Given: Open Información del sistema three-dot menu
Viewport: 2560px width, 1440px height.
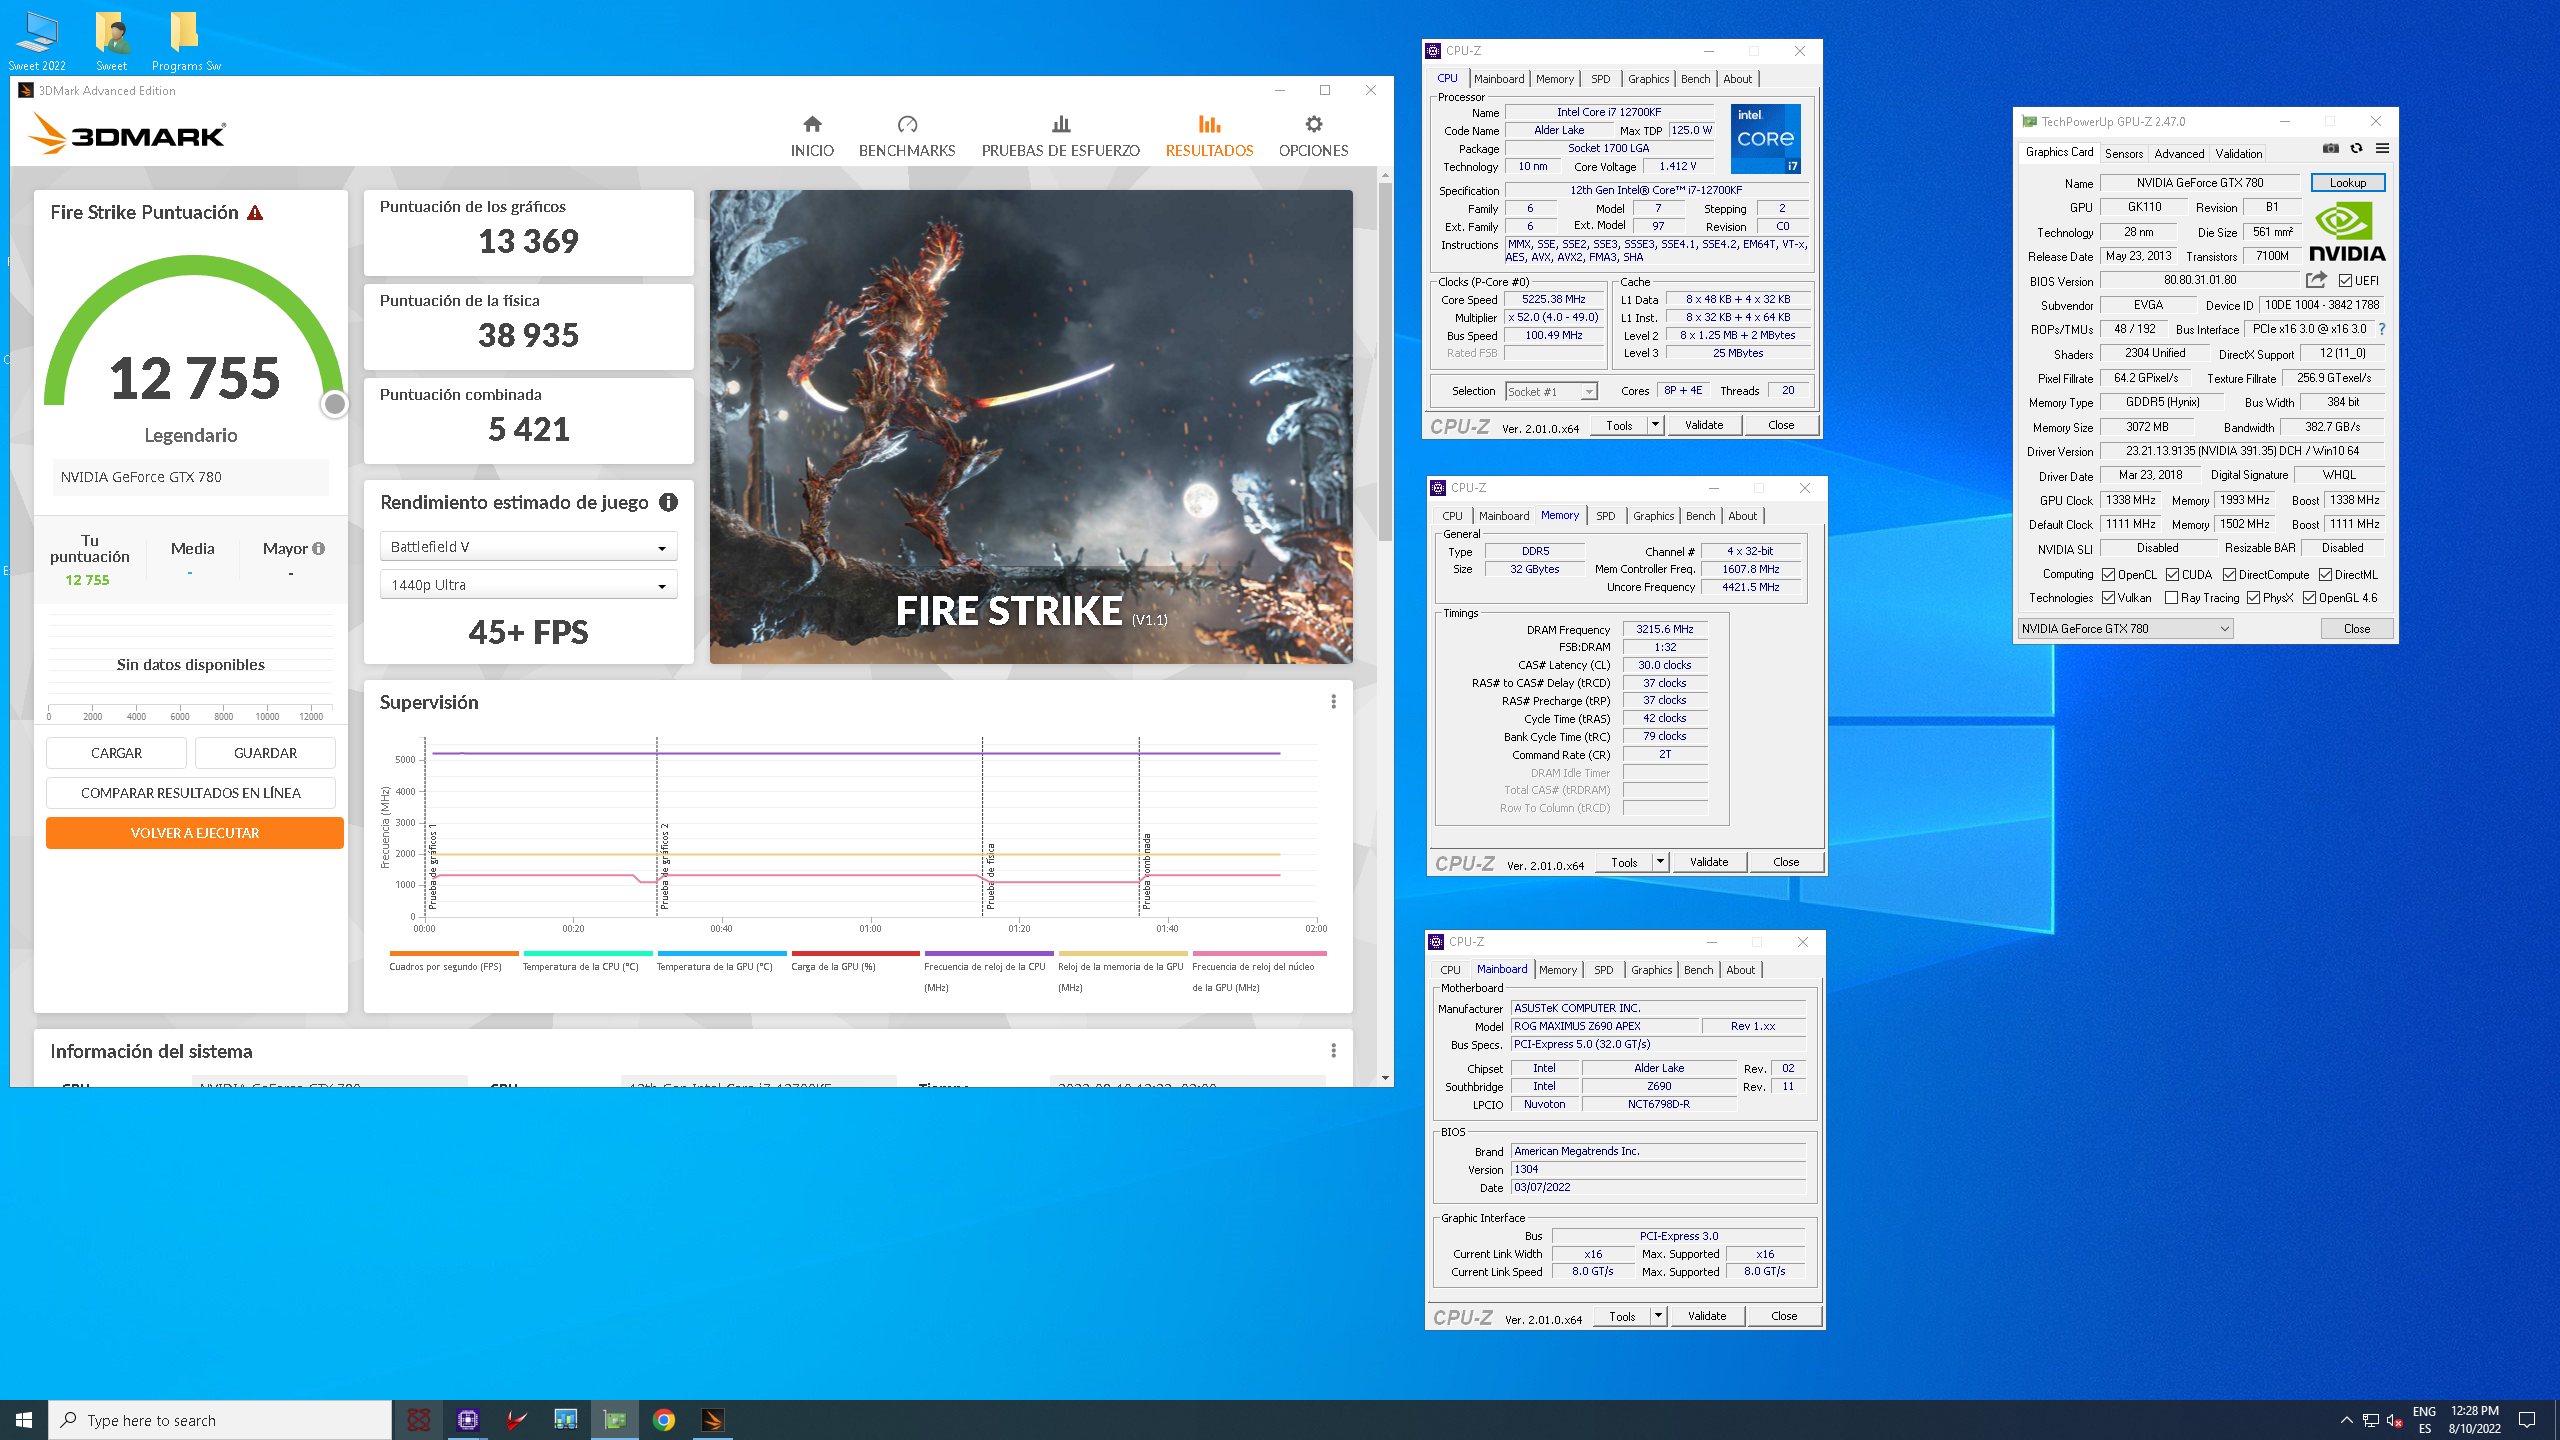Looking at the screenshot, I should coord(1333,1051).
